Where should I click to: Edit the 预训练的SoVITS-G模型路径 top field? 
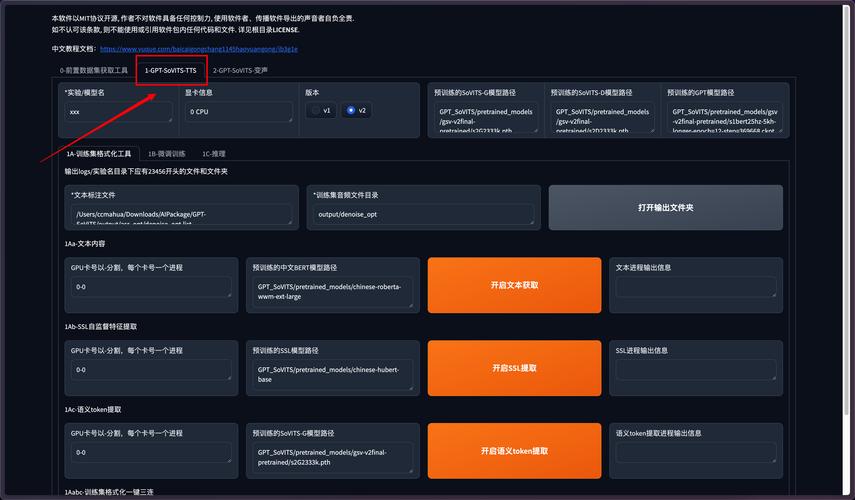click(x=486, y=117)
